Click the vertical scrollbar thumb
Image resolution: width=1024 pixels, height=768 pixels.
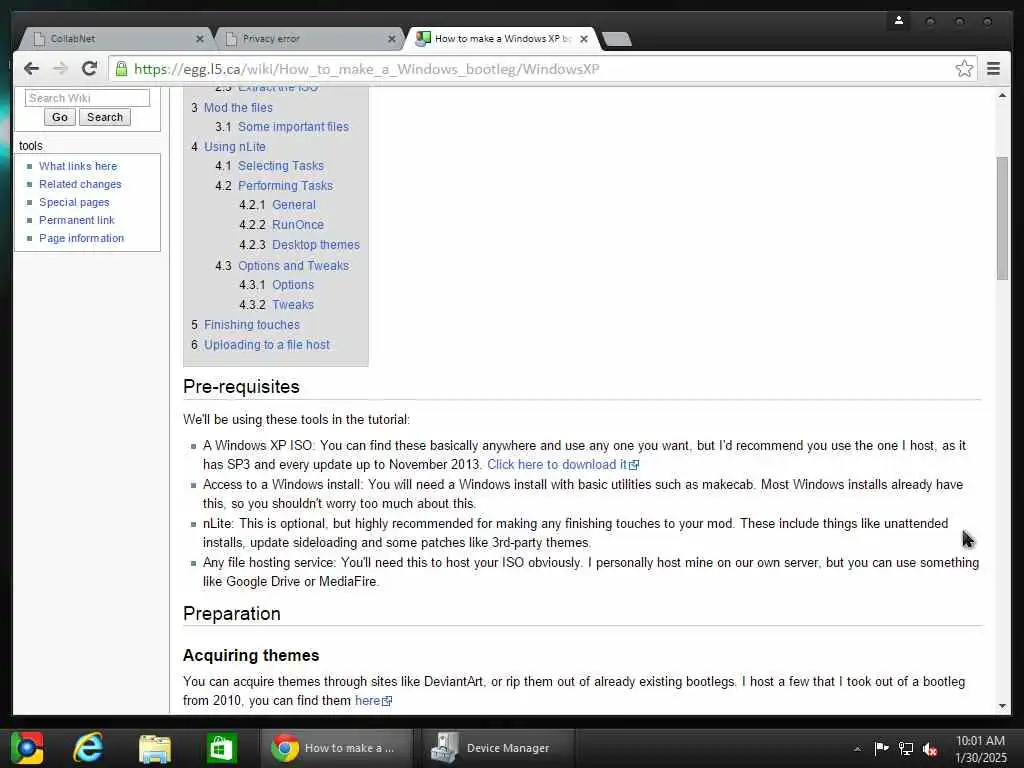1002,218
